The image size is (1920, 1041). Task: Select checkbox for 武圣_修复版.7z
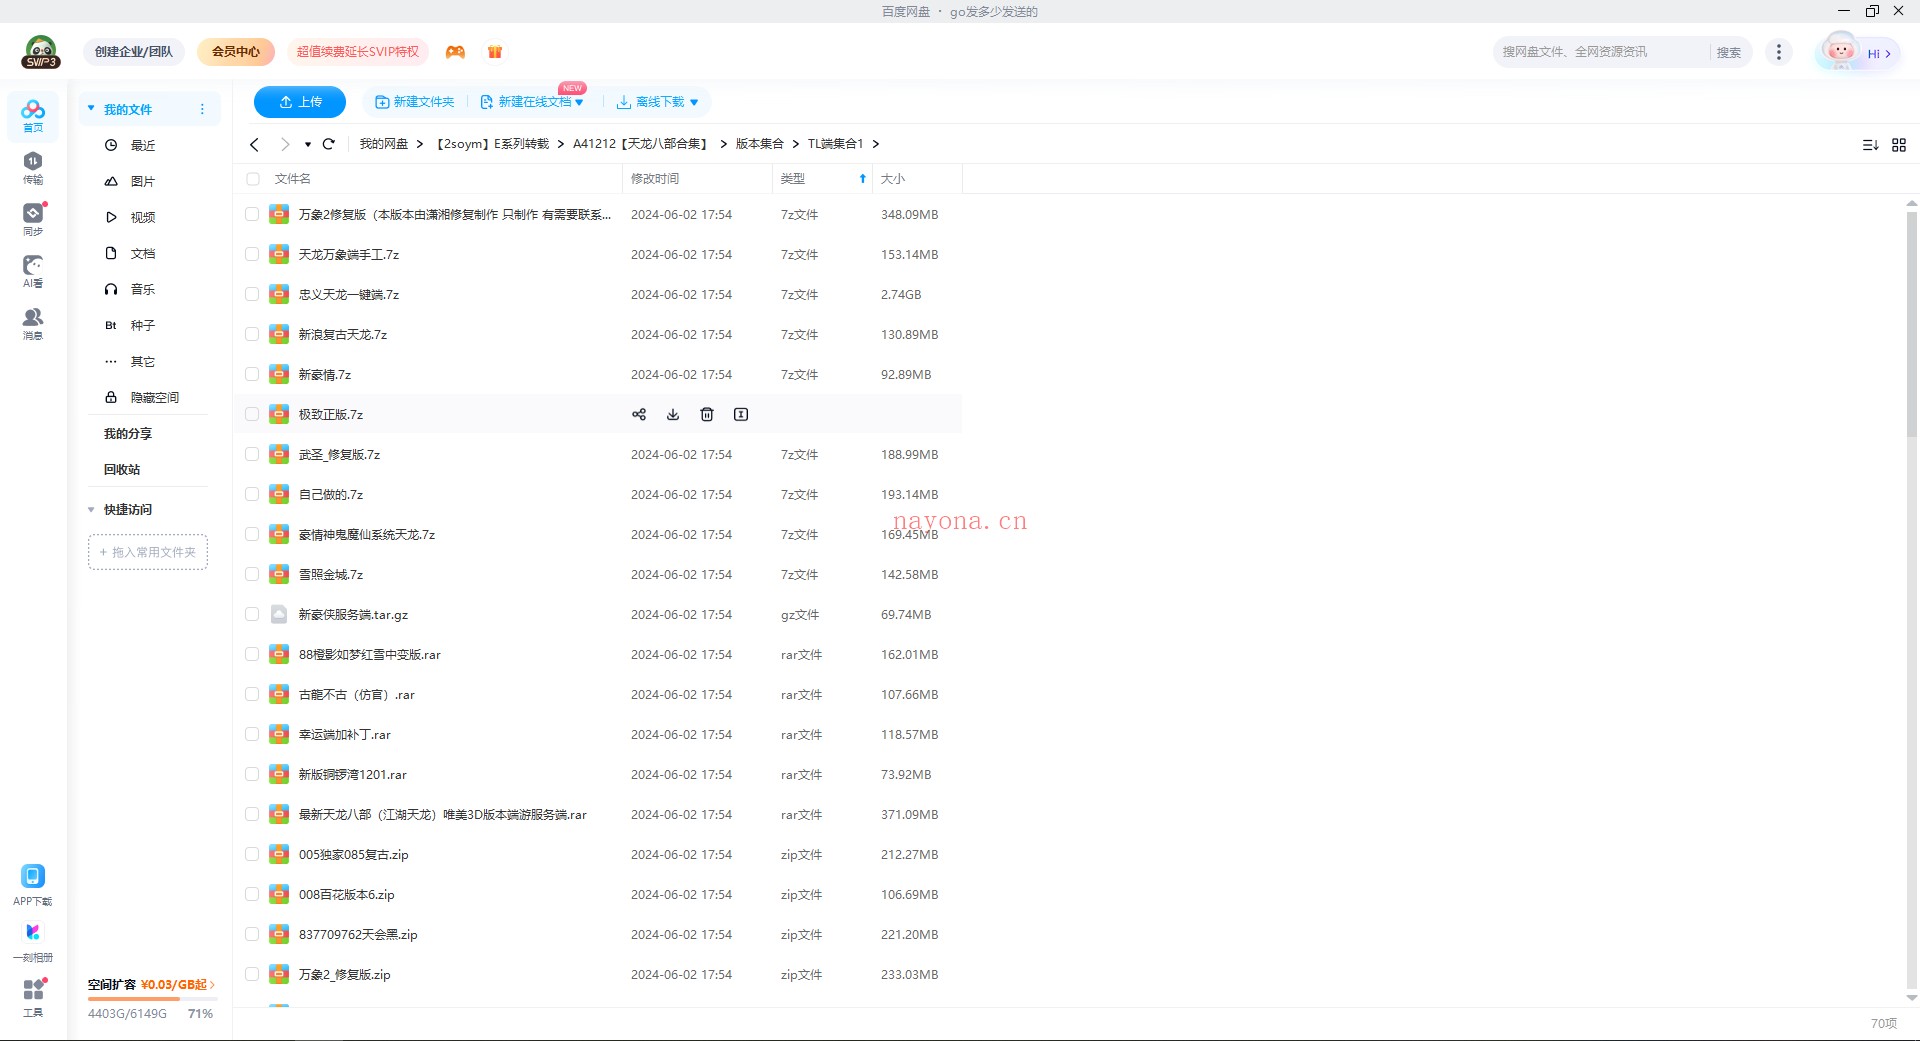click(252, 454)
